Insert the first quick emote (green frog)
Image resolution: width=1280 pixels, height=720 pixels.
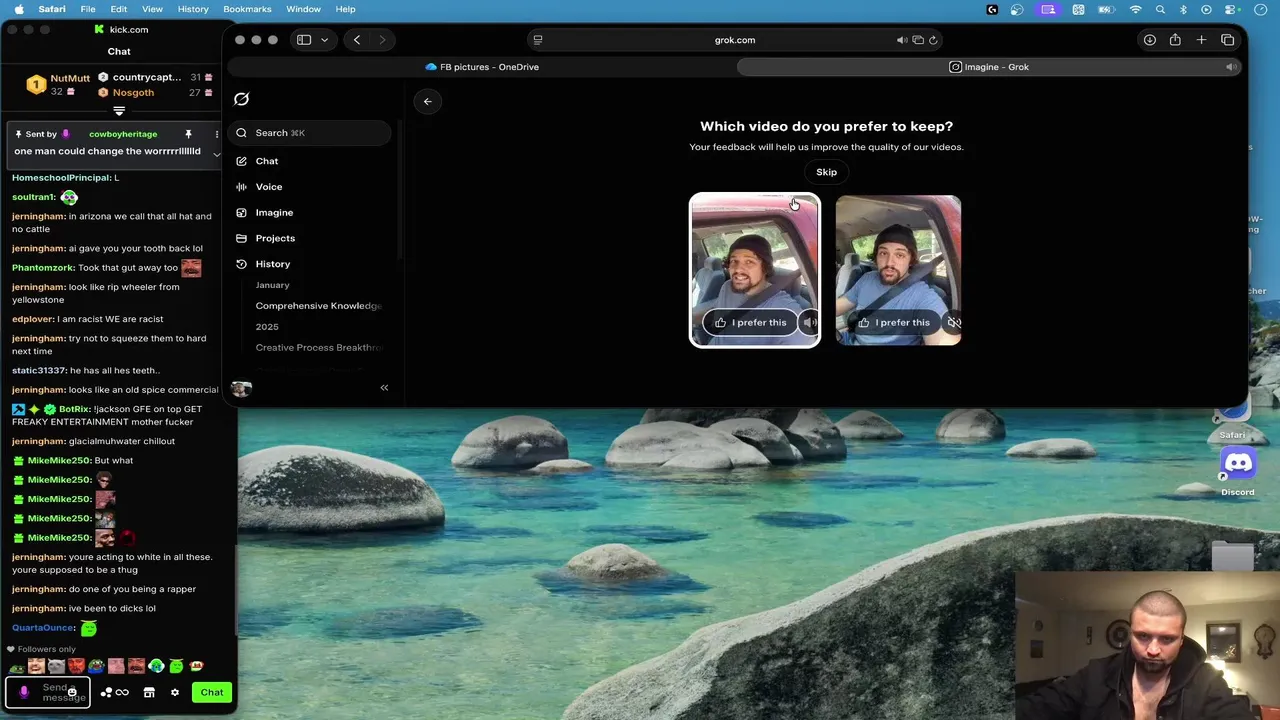17,667
